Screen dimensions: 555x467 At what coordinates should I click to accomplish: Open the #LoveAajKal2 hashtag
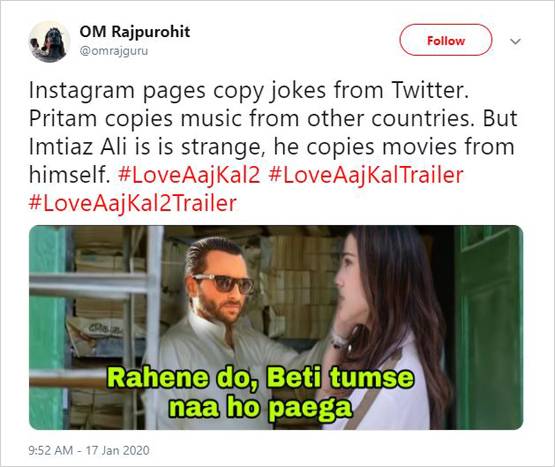click(x=189, y=176)
